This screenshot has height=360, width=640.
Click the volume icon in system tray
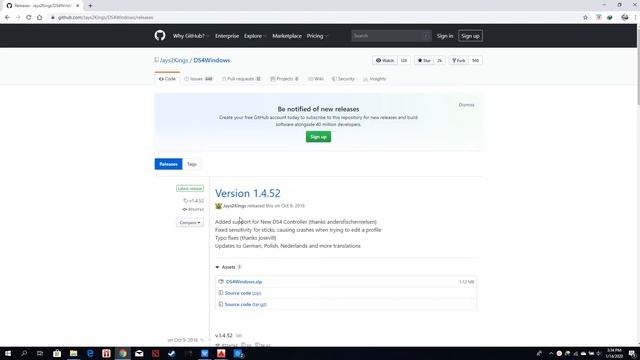pyautogui.click(x=599, y=353)
